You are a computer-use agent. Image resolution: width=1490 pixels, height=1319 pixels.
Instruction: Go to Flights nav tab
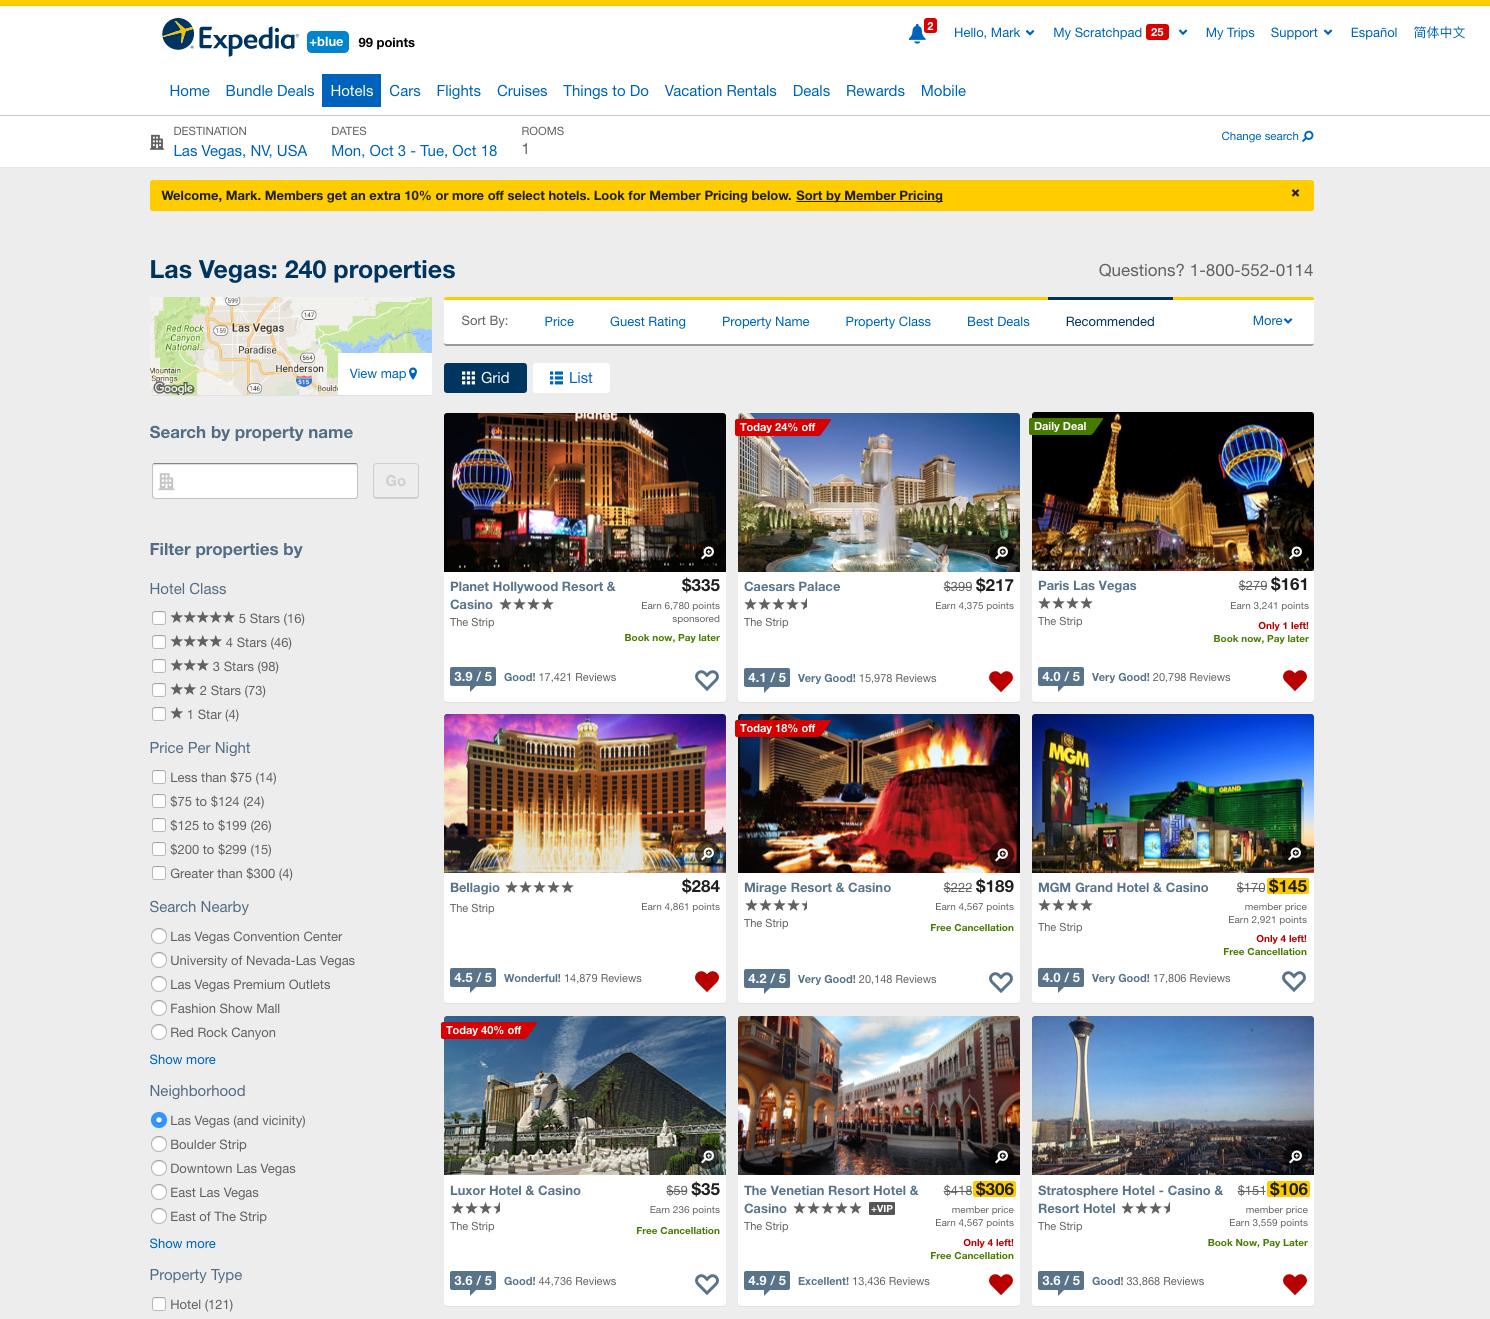coord(458,91)
